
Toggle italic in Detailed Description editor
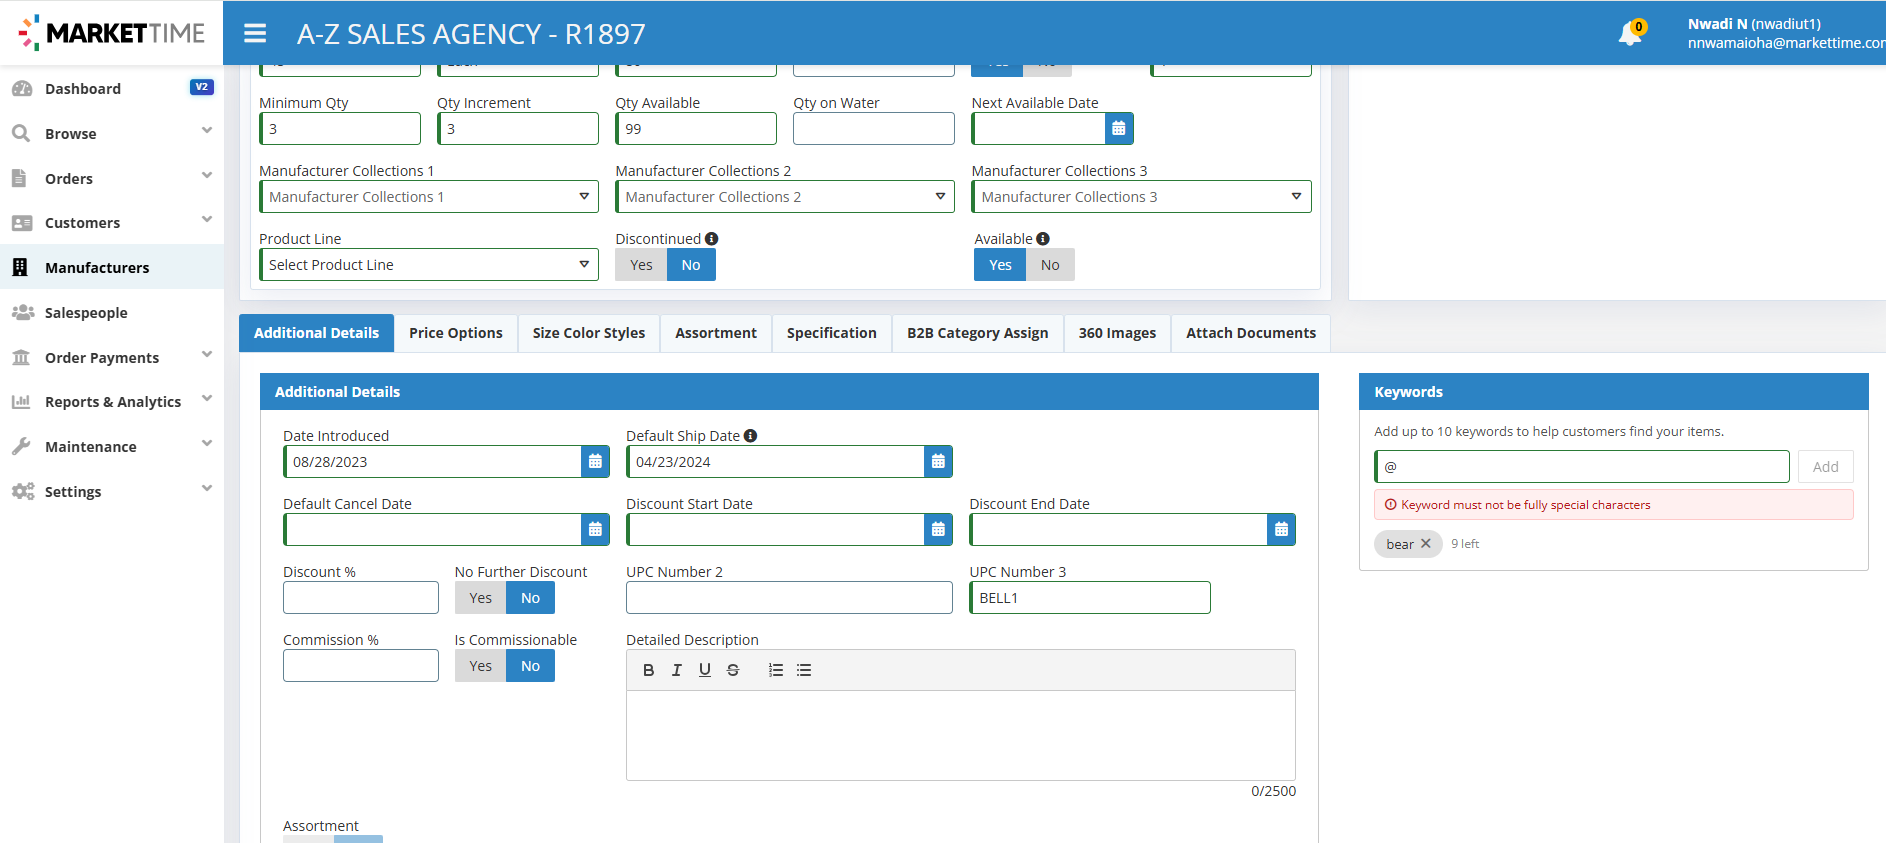(x=677, y=670)
